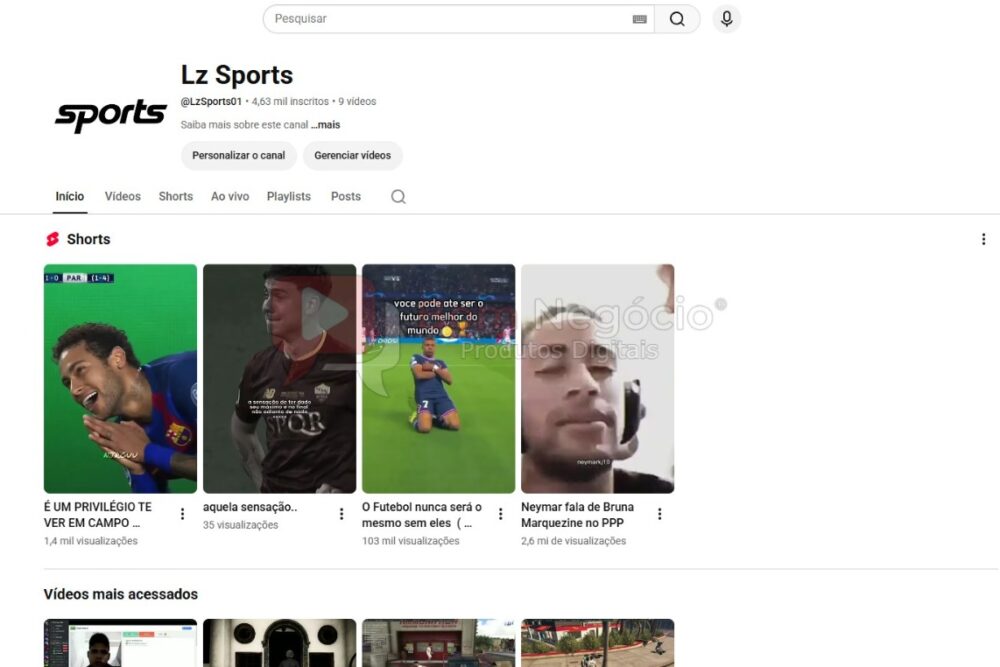Click '4,63 mil inscritos' text
The width and height of the screenshot is (1000, 667).
click(x=290, y=101)
